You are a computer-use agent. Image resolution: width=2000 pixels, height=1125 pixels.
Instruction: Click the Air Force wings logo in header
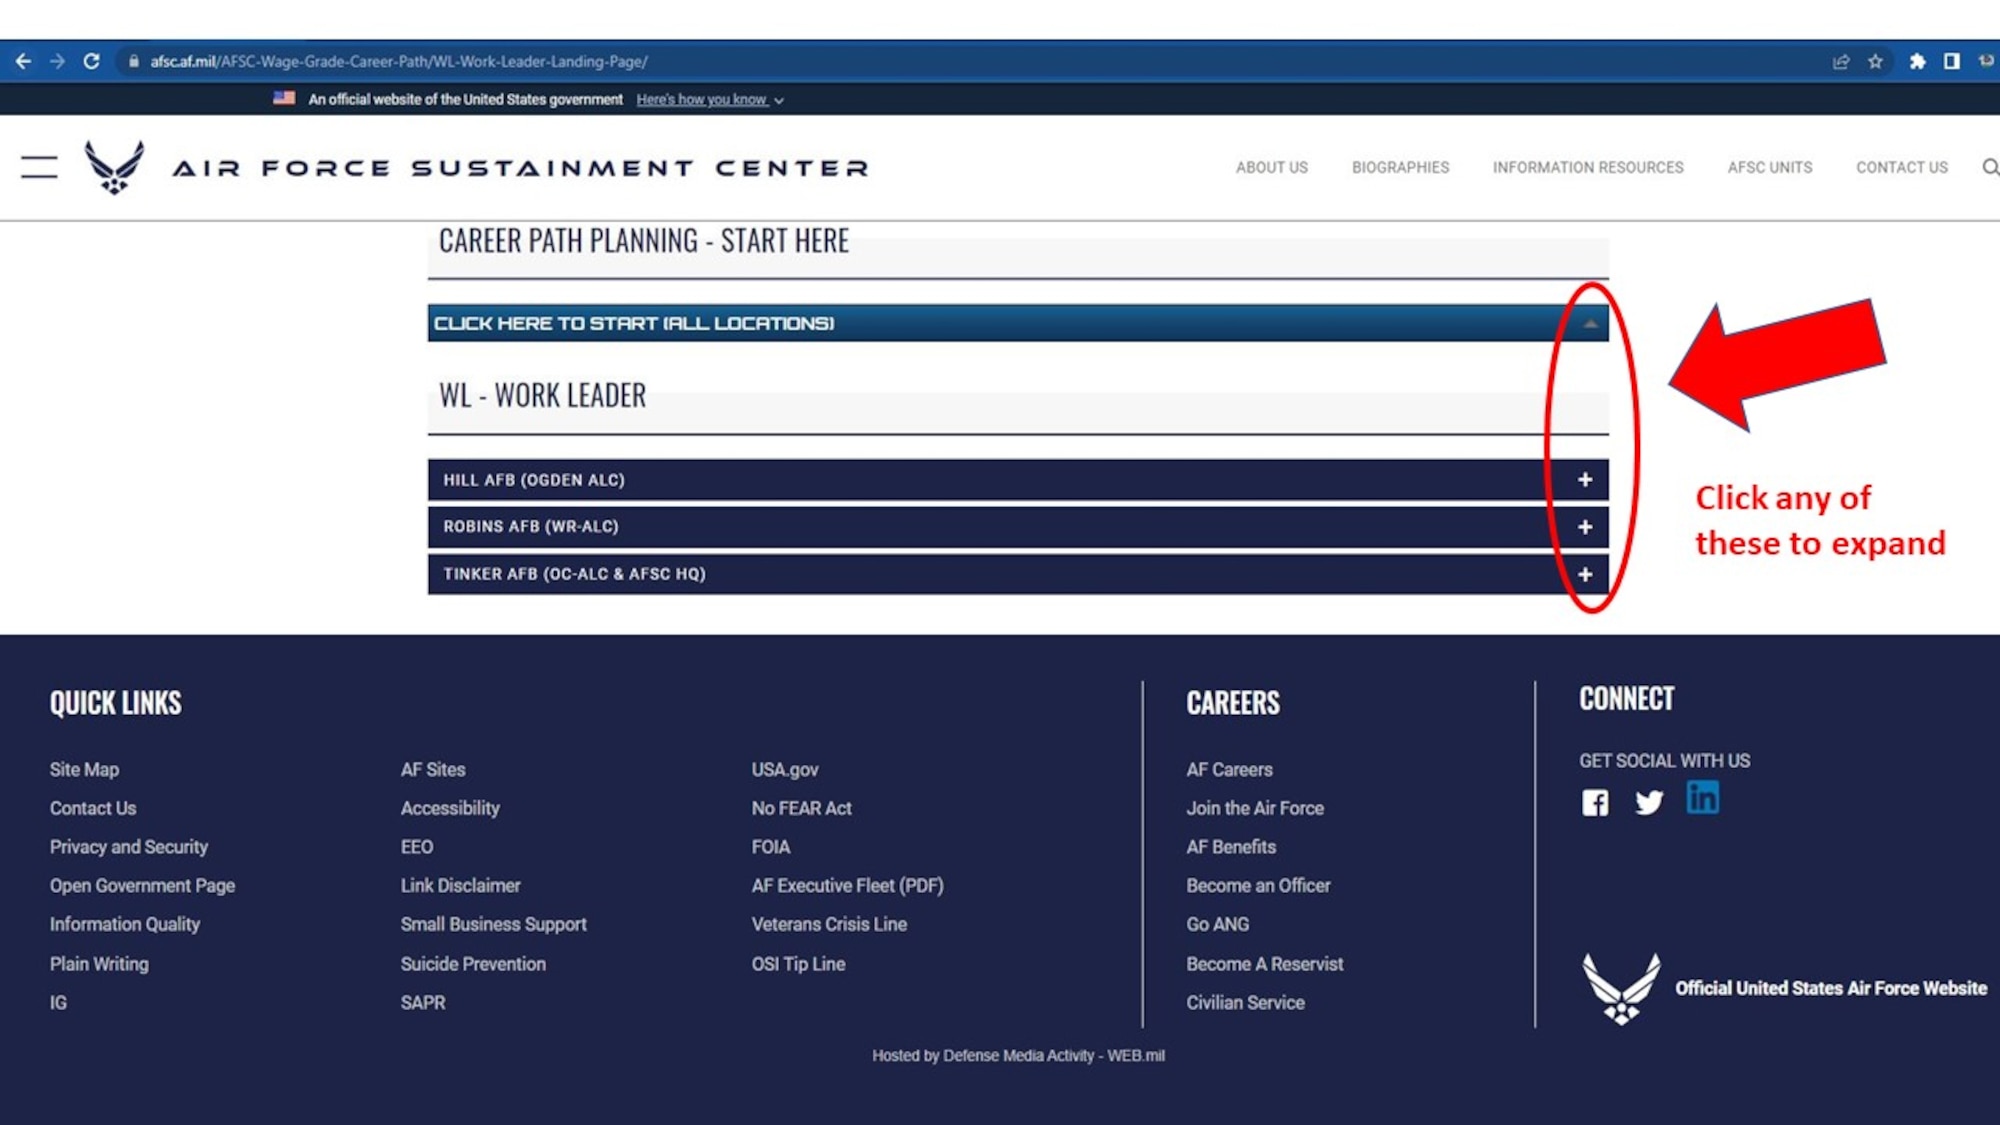pyautogui.click(x=114, y=167)
